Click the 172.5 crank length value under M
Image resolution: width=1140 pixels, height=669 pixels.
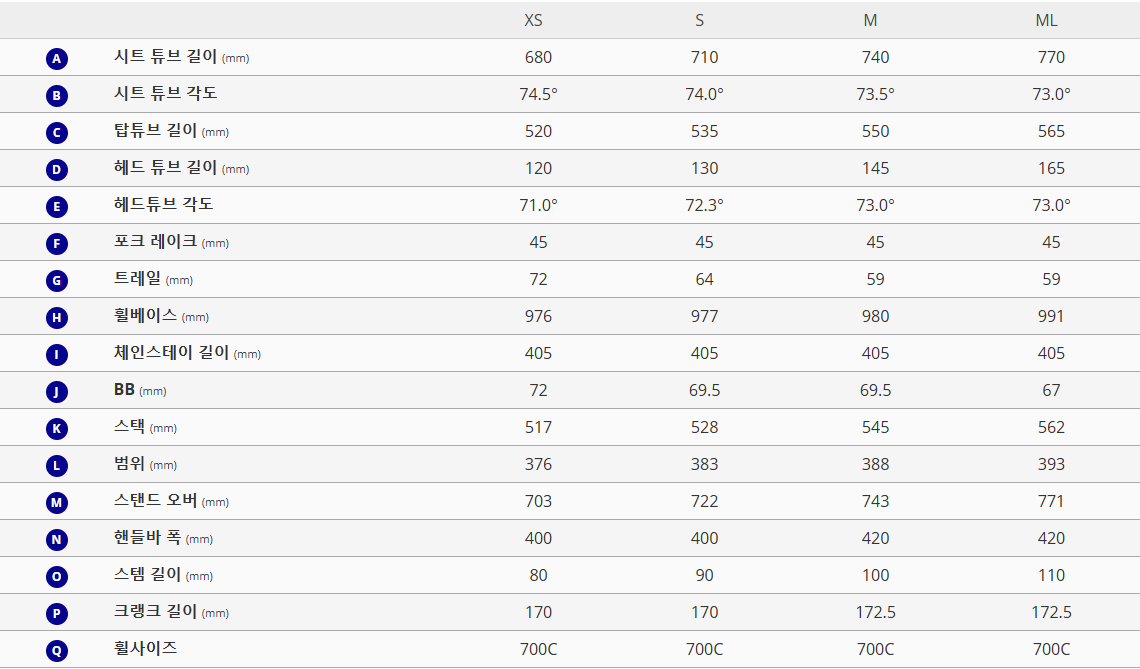[875, 612]
